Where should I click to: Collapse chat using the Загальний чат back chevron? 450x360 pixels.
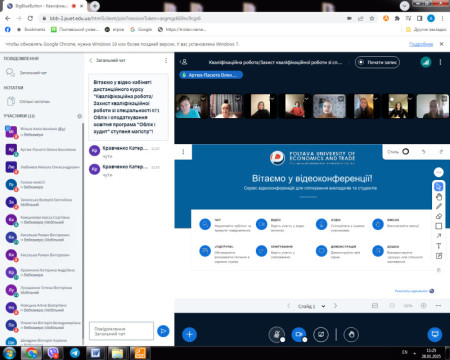pos(91,60)
